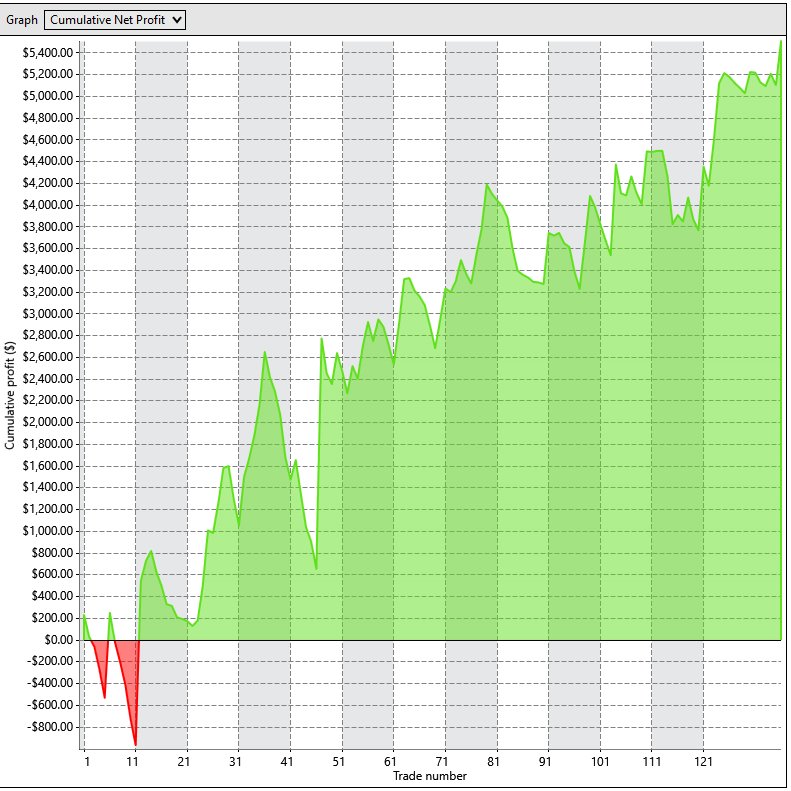Click the $5,400.00 y-axis label

(x=48, y=52)
